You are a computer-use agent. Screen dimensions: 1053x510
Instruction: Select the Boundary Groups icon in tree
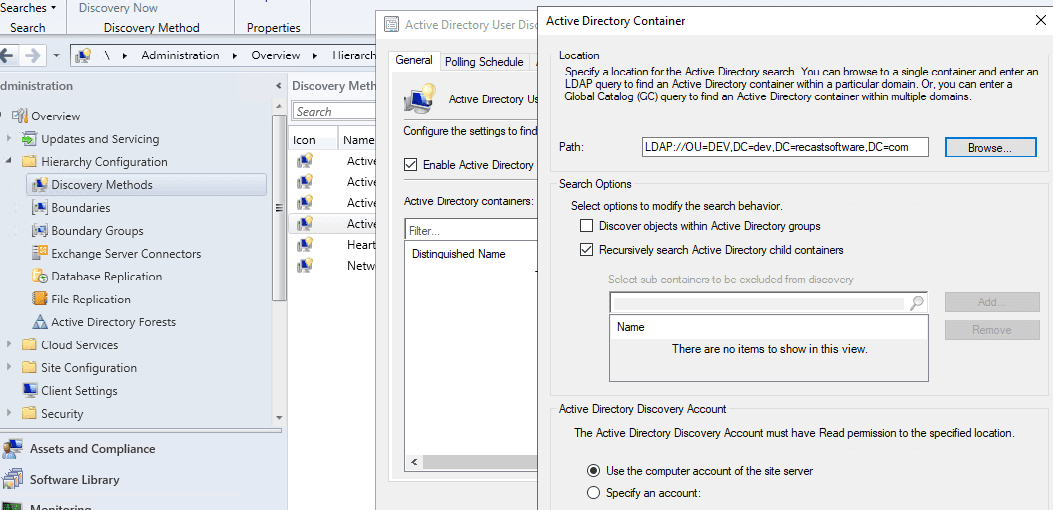point(40,231)
